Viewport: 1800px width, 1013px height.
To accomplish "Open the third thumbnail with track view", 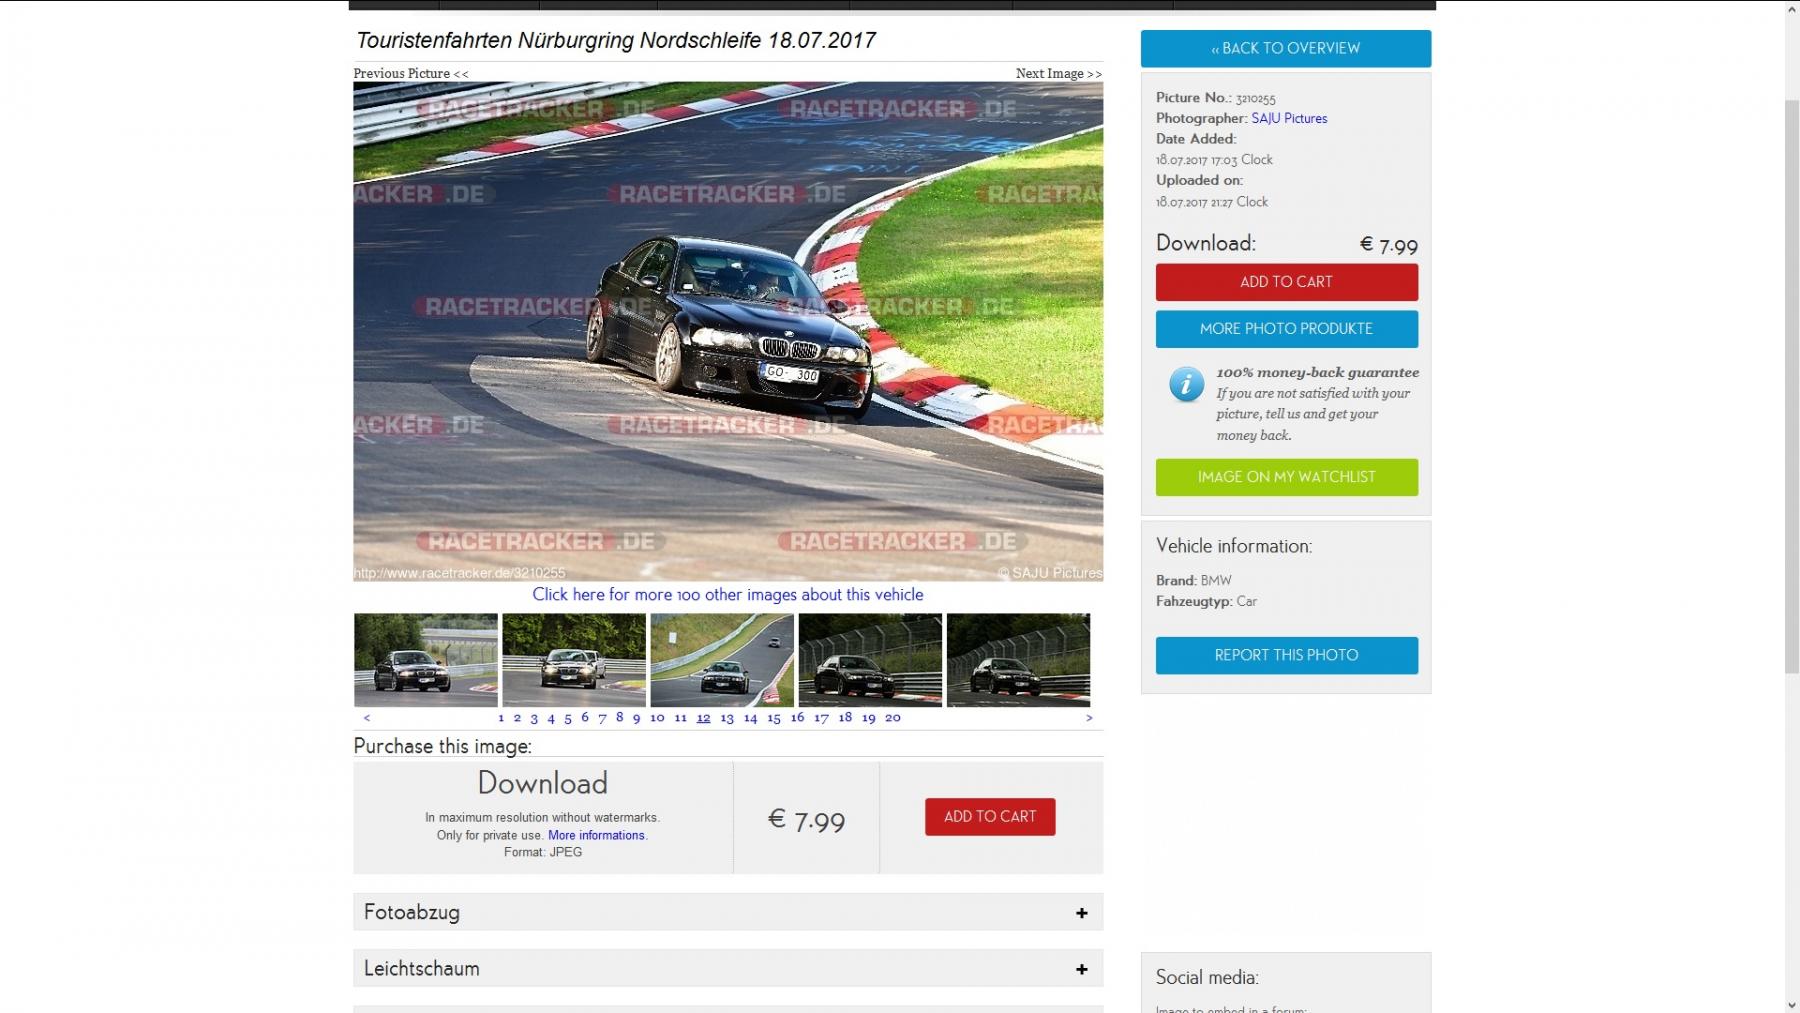I will coord(722,660).
